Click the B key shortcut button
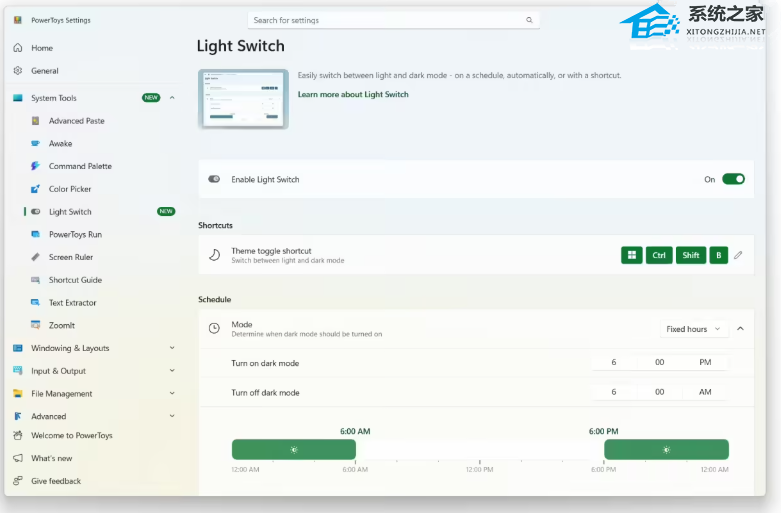The image size is (781, 513). click(x=719, y=255)
